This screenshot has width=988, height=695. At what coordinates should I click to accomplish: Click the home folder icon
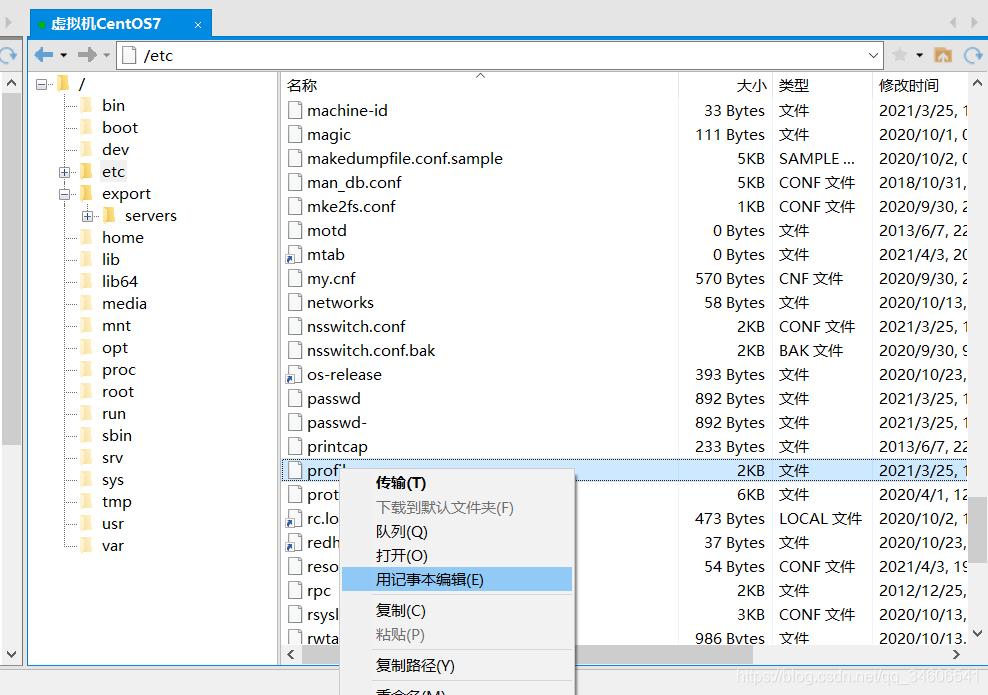tap(943, 55)
